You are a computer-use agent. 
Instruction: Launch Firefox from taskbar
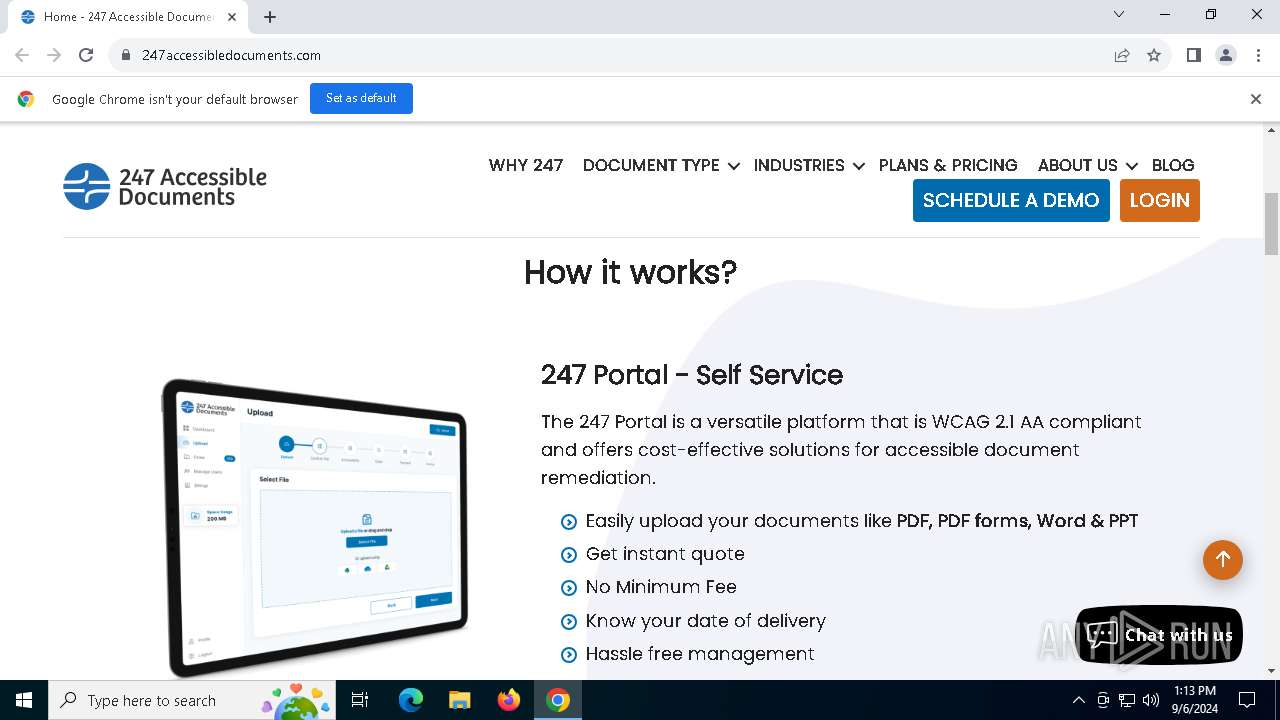509,700
